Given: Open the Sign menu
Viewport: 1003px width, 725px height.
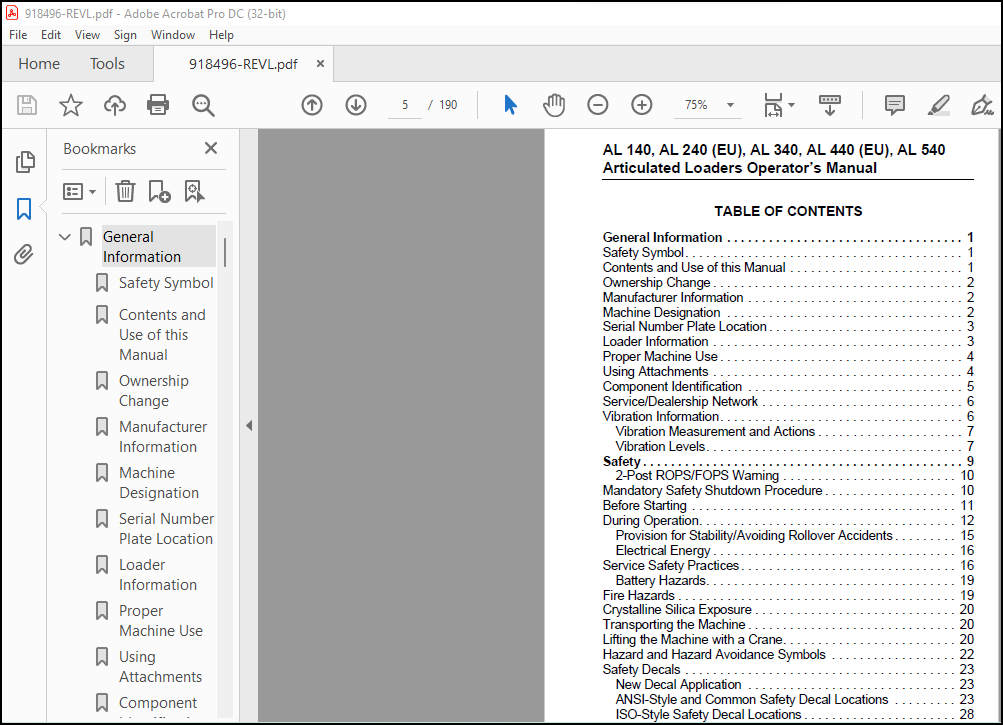Looking at the screenshot, I should tap(125, 35).
